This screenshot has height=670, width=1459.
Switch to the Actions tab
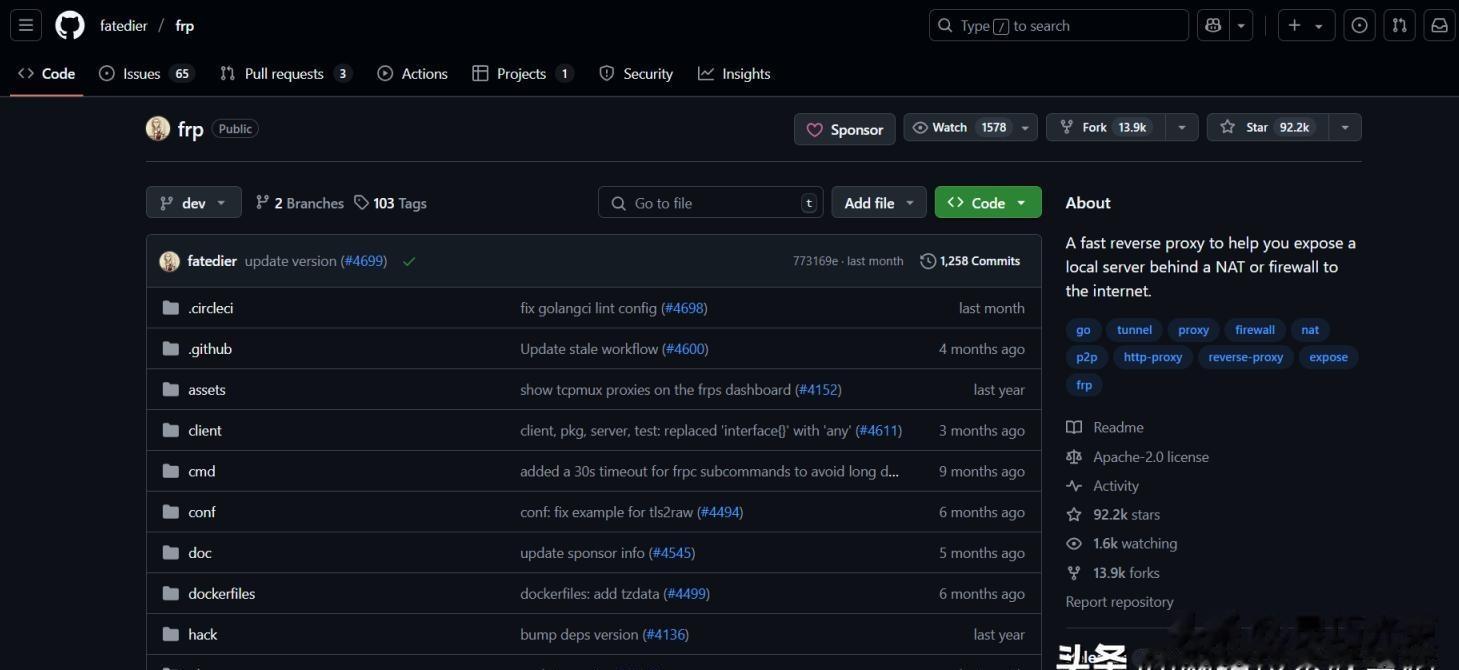click(x=412, y=74)
